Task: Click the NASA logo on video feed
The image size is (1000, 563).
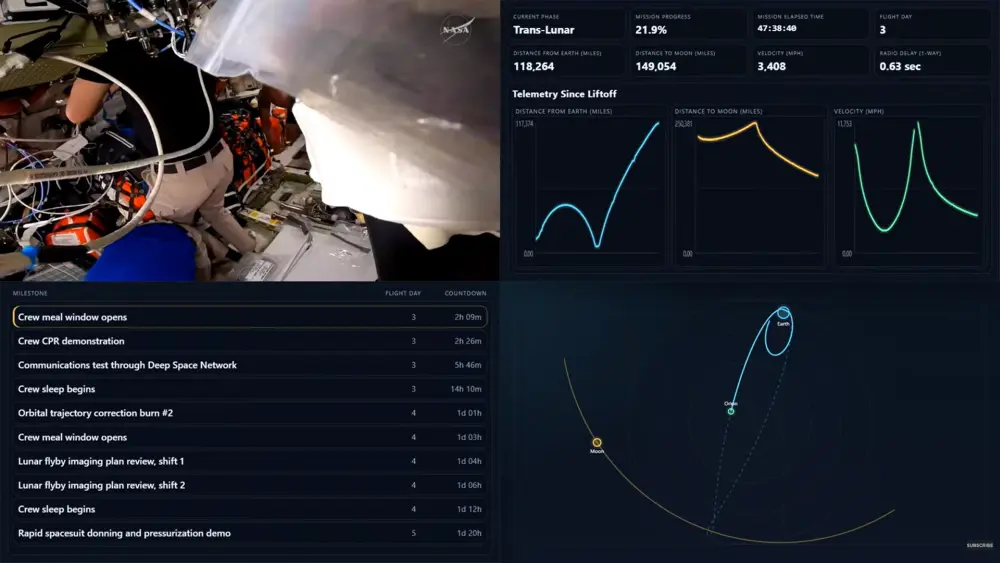Action: coord(458,29)
